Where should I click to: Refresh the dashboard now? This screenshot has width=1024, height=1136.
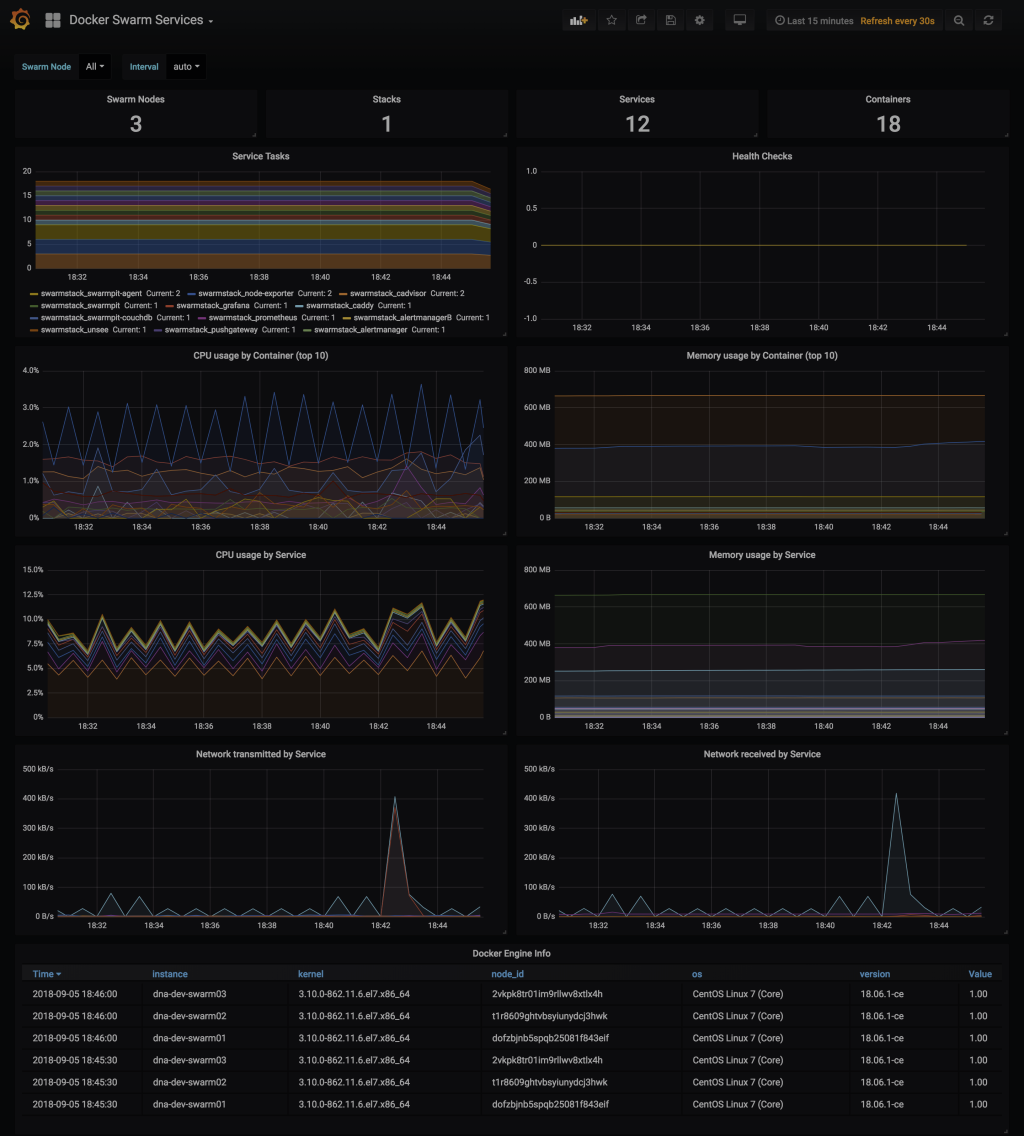(x=988, y=20)
